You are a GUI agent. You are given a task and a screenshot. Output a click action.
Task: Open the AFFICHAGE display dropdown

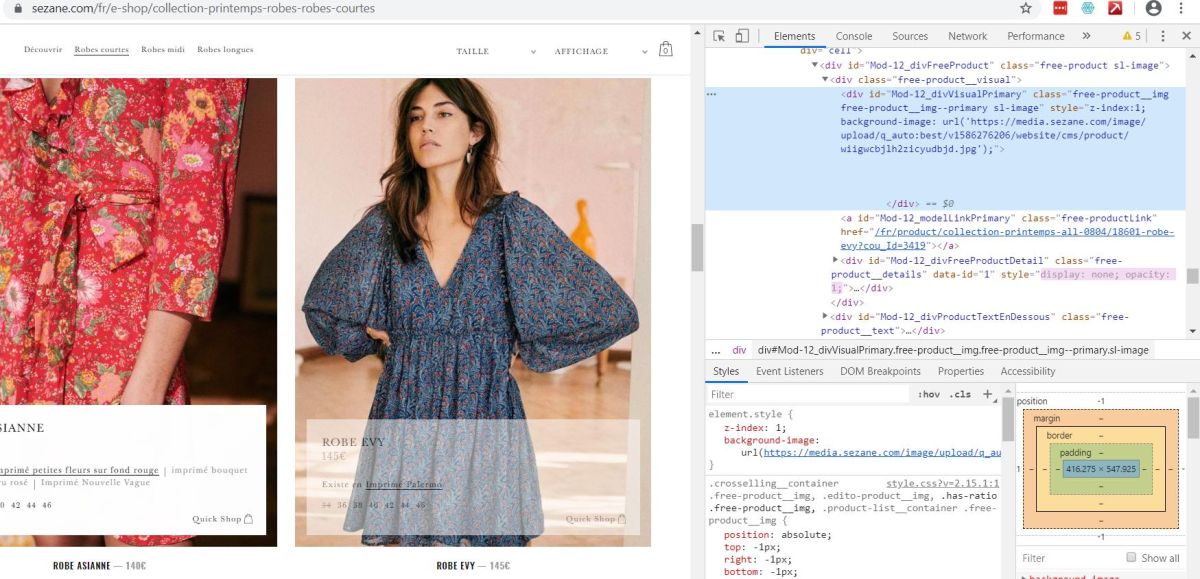click(599, 51)
